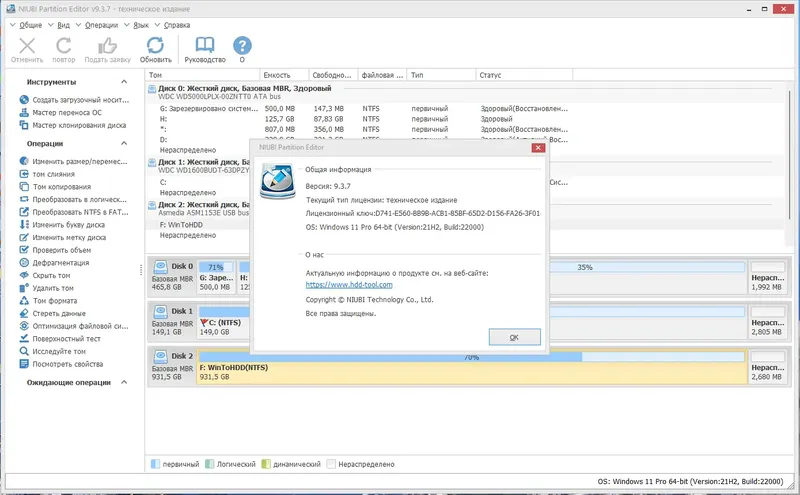
Task: Click the Проверить объем icon
Action: [24, 250]
